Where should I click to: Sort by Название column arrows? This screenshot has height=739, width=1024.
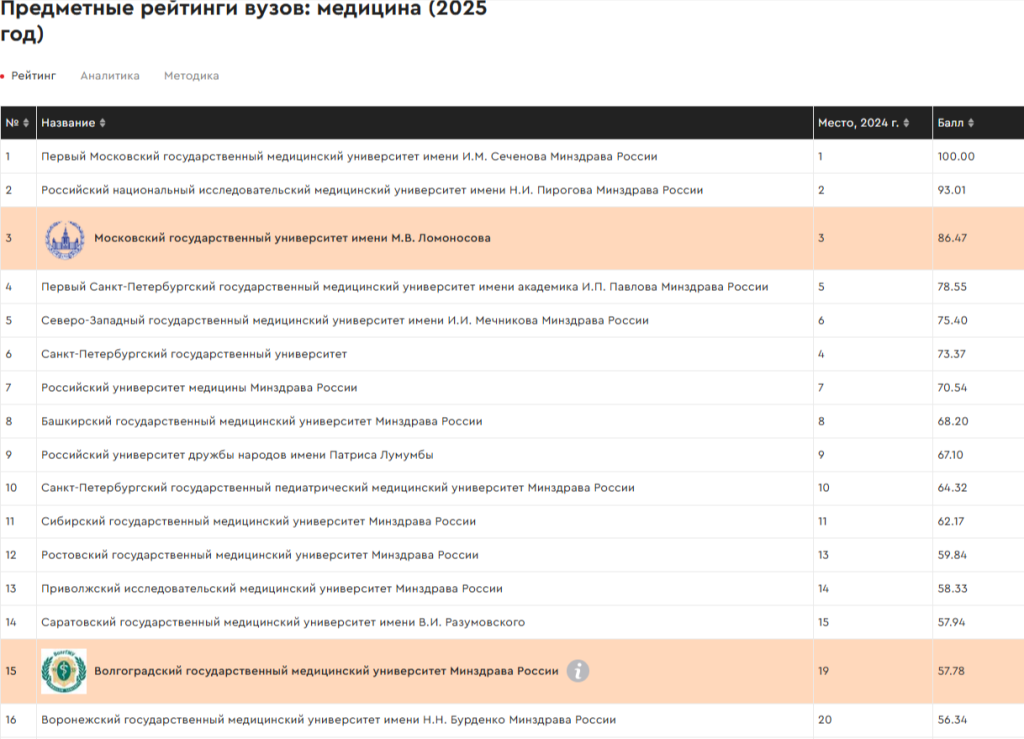(x=103, y=123)
